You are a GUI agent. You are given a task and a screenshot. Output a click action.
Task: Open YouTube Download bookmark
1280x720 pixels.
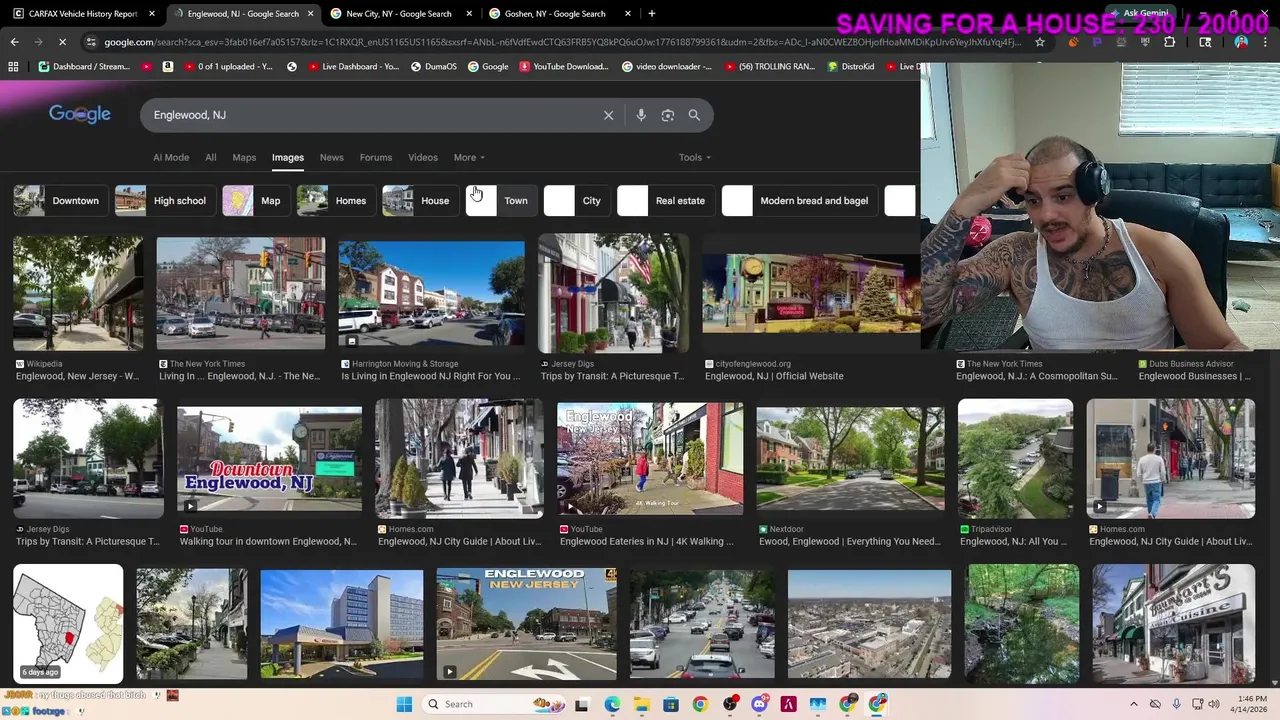563,67
